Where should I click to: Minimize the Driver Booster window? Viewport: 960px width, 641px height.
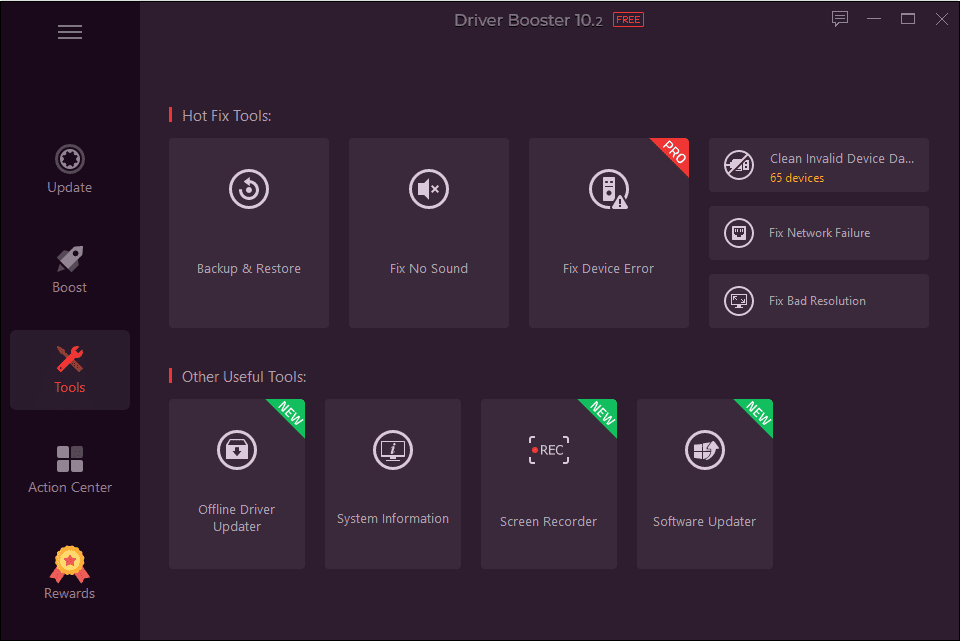pyautogui.click(x=874, y=19)
